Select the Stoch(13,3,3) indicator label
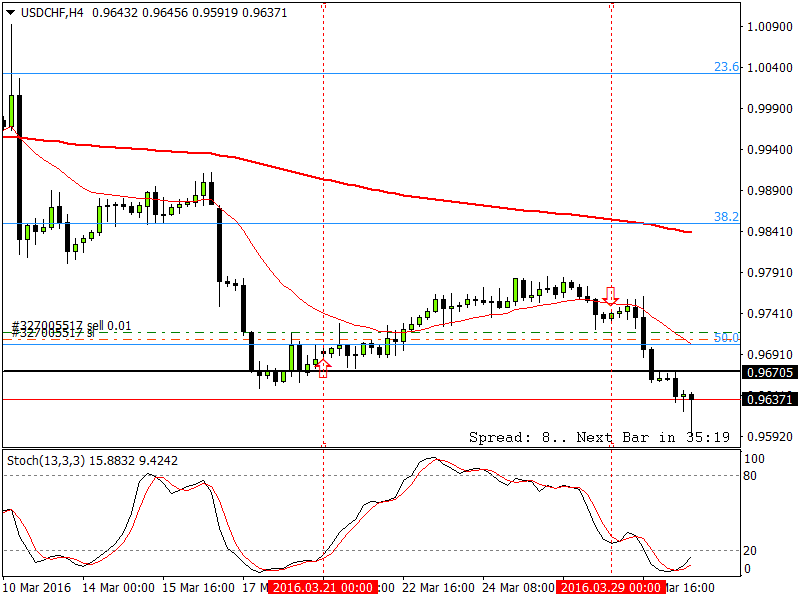 coord(46,461)
